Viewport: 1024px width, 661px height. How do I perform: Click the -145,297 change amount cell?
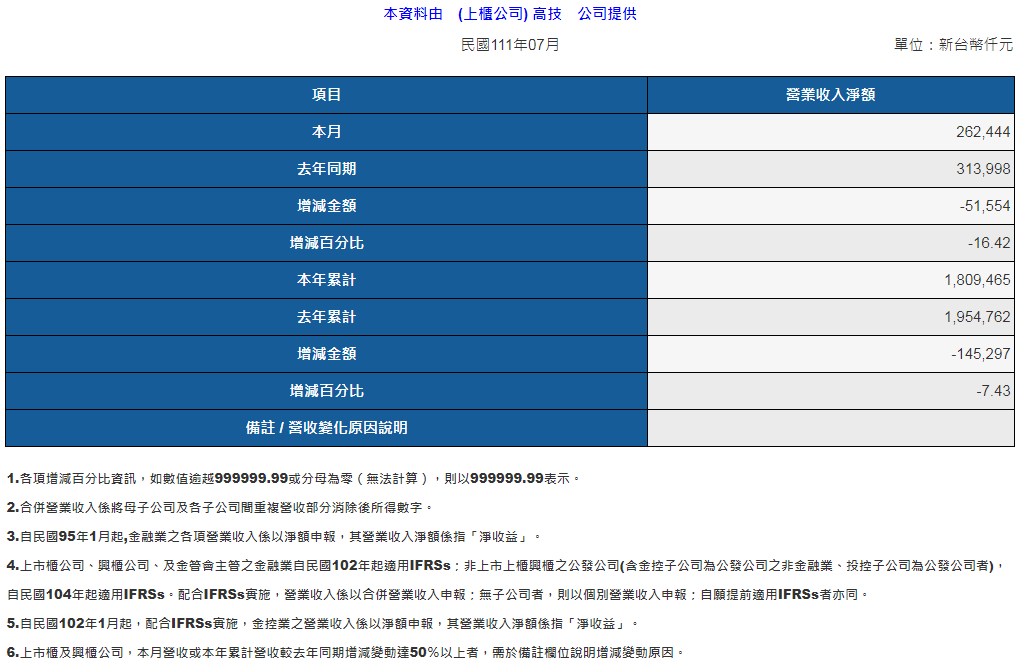tap(981, 354)
